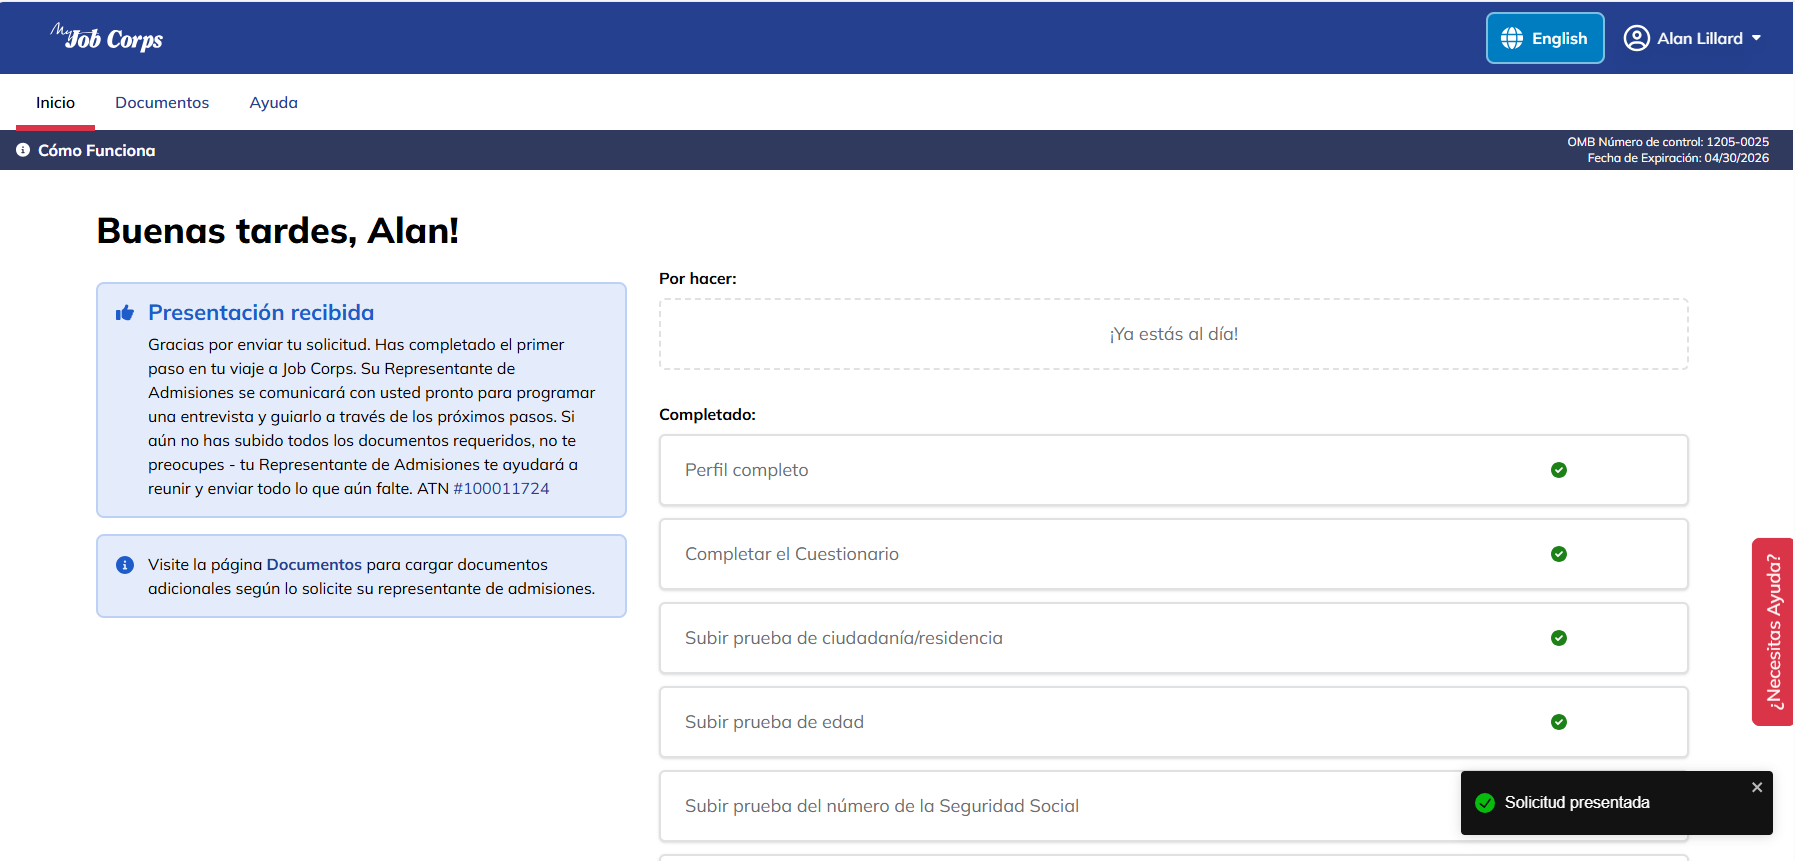Click the thumbs-up icon in Presentación recibida
Image resolution: width=1795 pixels, height=861 pixels.
pyautogui.click(x=125, y=313)
